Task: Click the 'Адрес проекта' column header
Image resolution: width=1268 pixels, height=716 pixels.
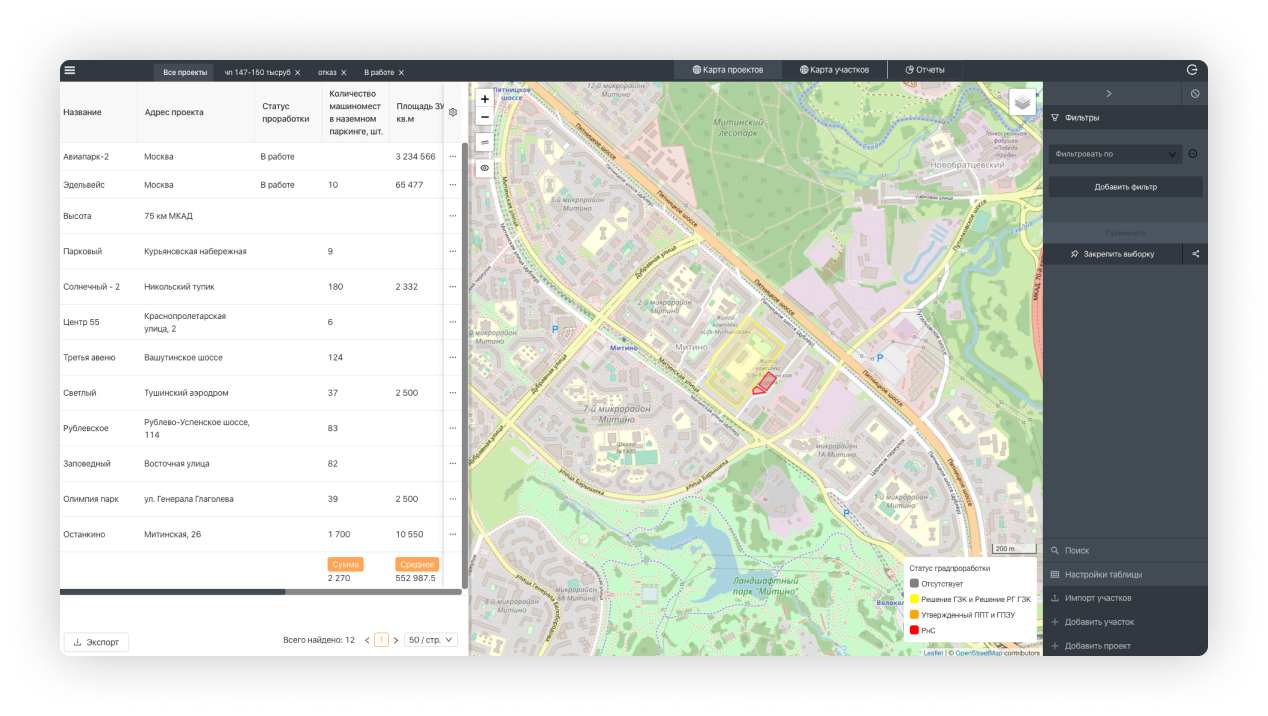Action: [174, 112]
